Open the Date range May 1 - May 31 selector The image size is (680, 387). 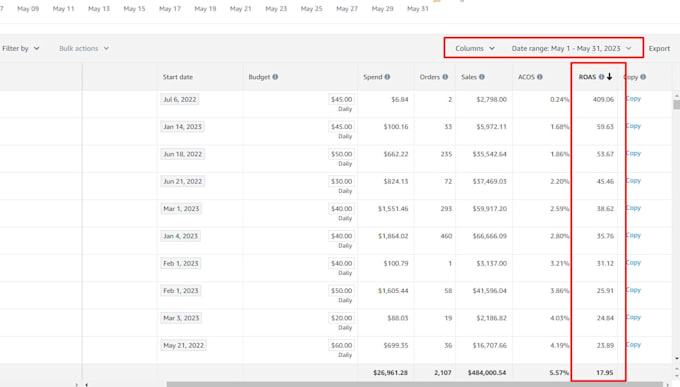pos(571,48)
